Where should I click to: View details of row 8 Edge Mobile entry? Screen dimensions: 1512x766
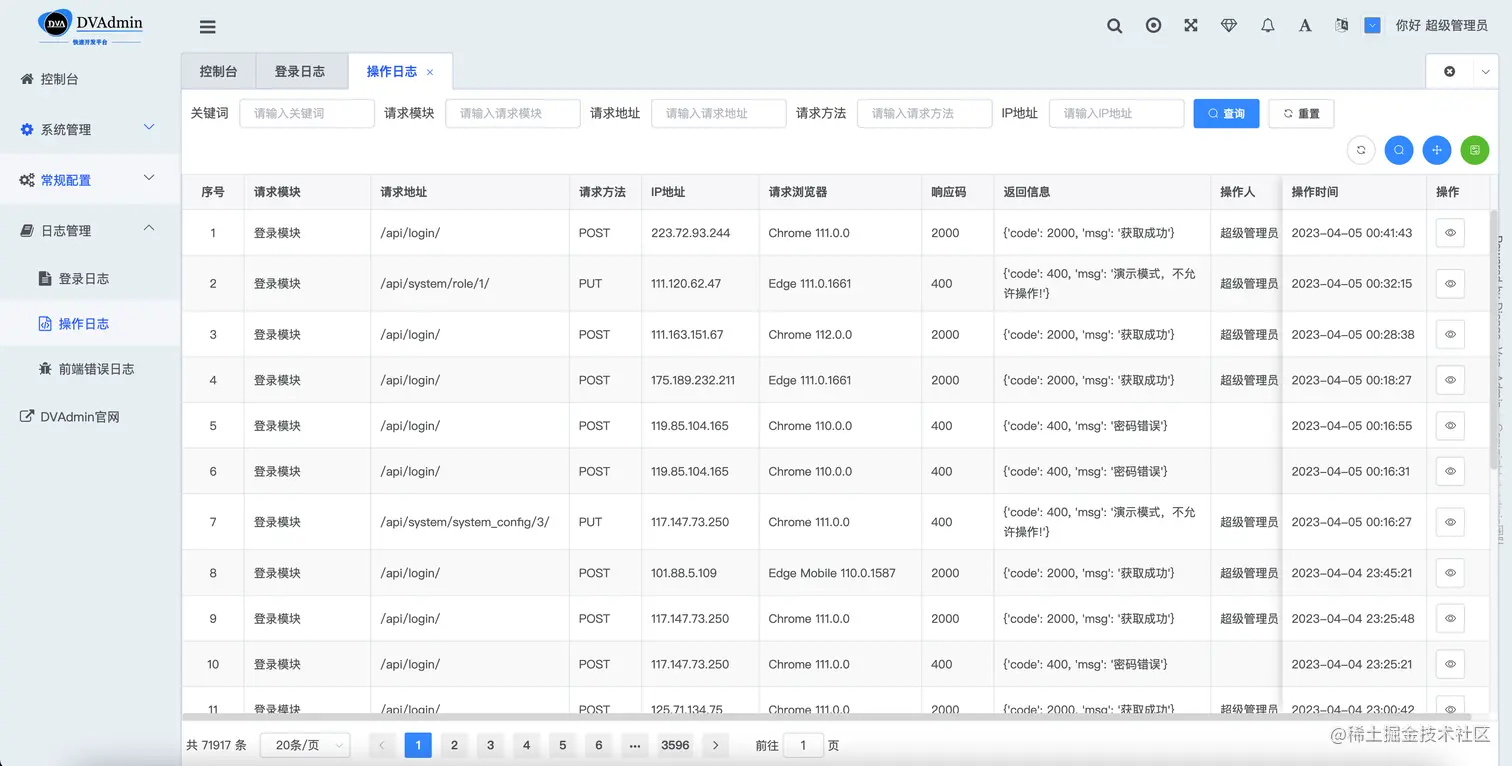click(x=1450, y=573)
